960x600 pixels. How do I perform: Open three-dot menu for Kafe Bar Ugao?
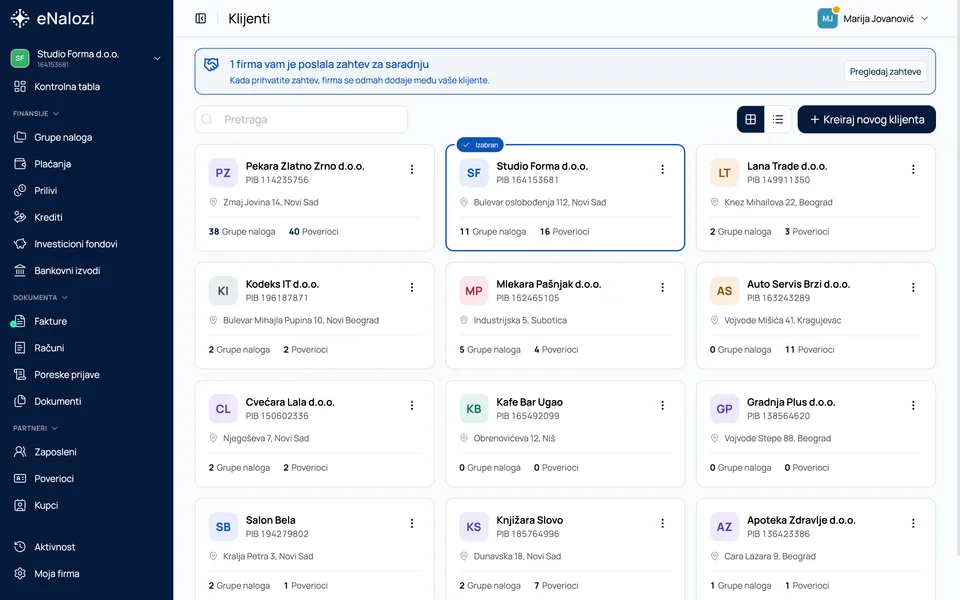(x=662, y=405)
